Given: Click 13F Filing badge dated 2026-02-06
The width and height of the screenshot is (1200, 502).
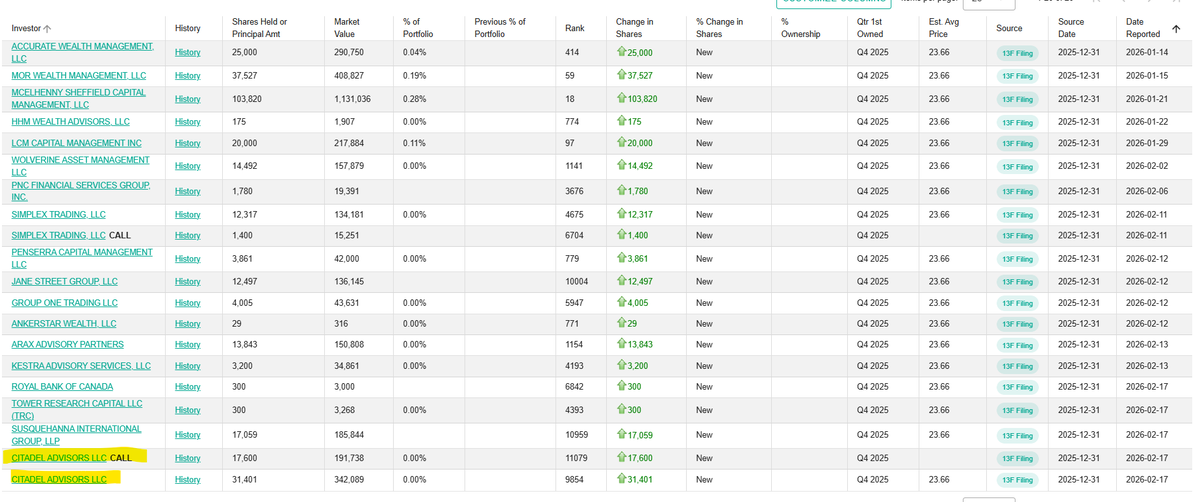Looking at the screenshot, I should click(1018, 192).
